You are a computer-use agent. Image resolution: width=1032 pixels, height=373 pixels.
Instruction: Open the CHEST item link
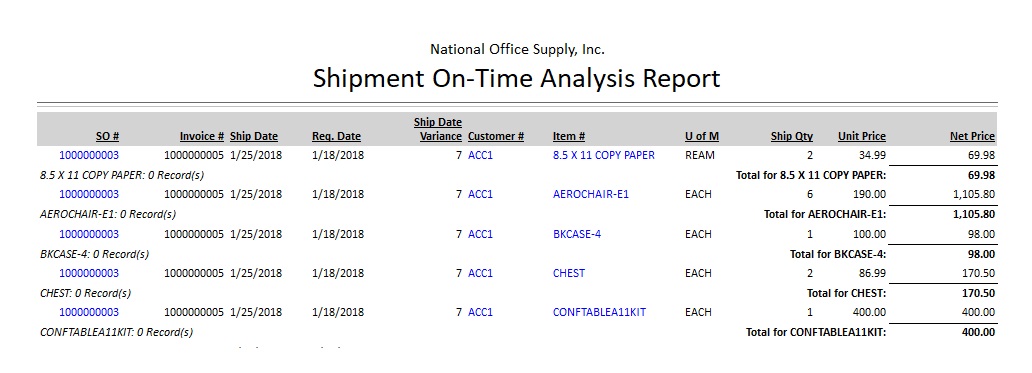pos(569,273)
